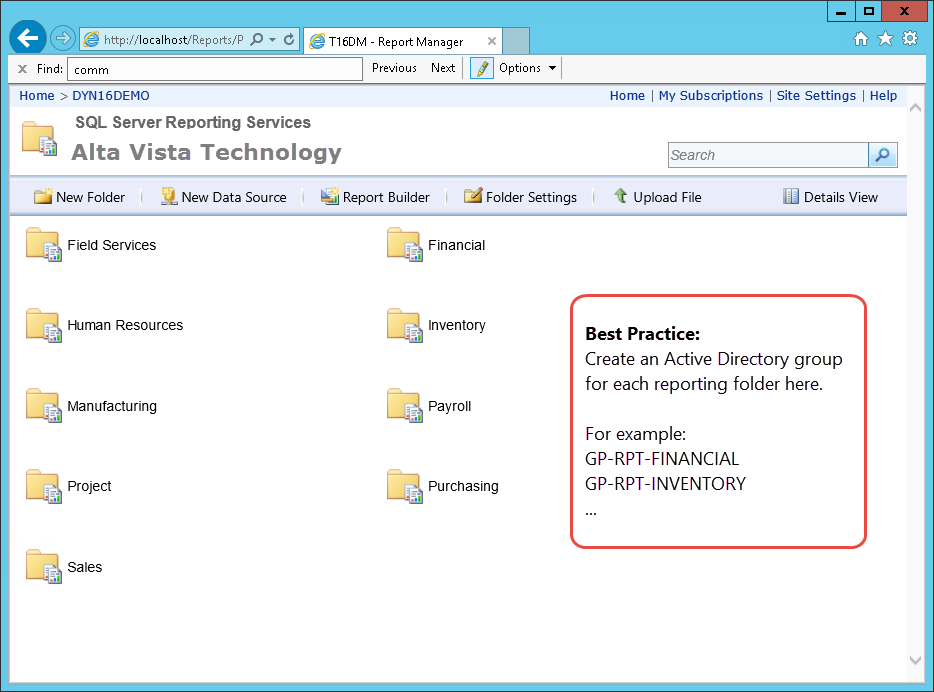
Task: Click the browser Back arrow button
Action: coord(27,38)
